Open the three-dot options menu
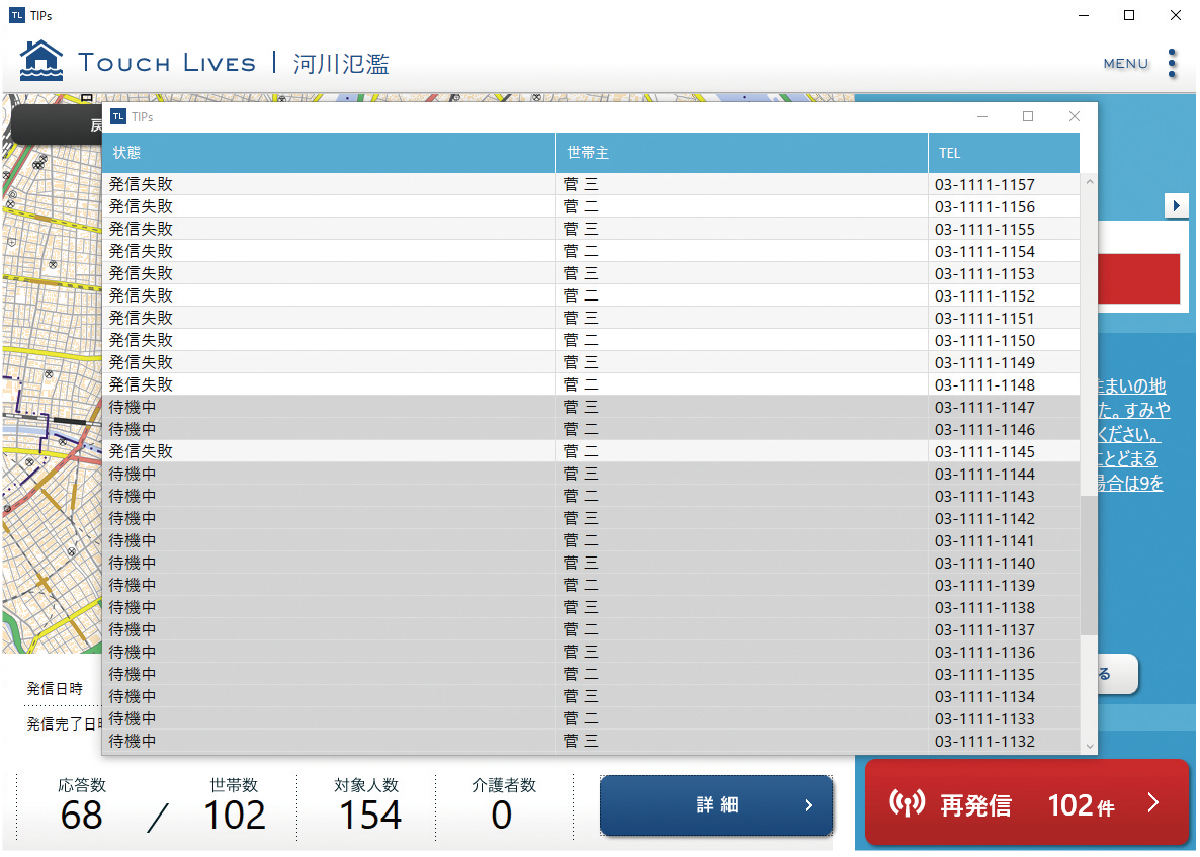This screenshot has width=1200, height=857. (1172, 63)
